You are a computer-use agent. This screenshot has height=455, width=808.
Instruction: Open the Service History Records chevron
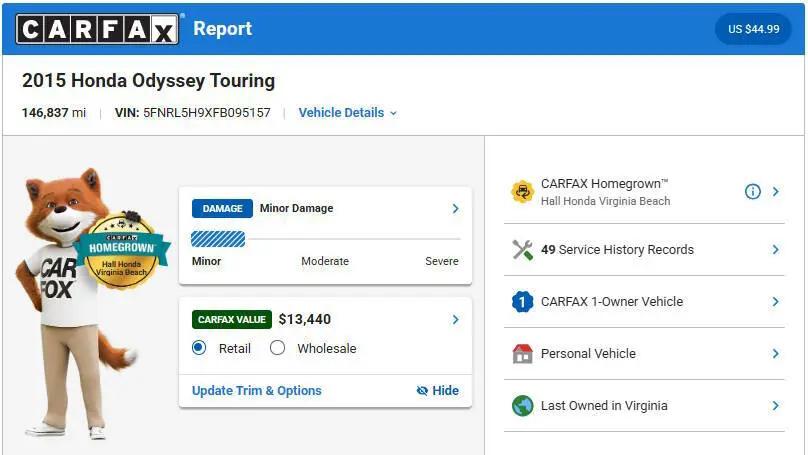[776, 250]
